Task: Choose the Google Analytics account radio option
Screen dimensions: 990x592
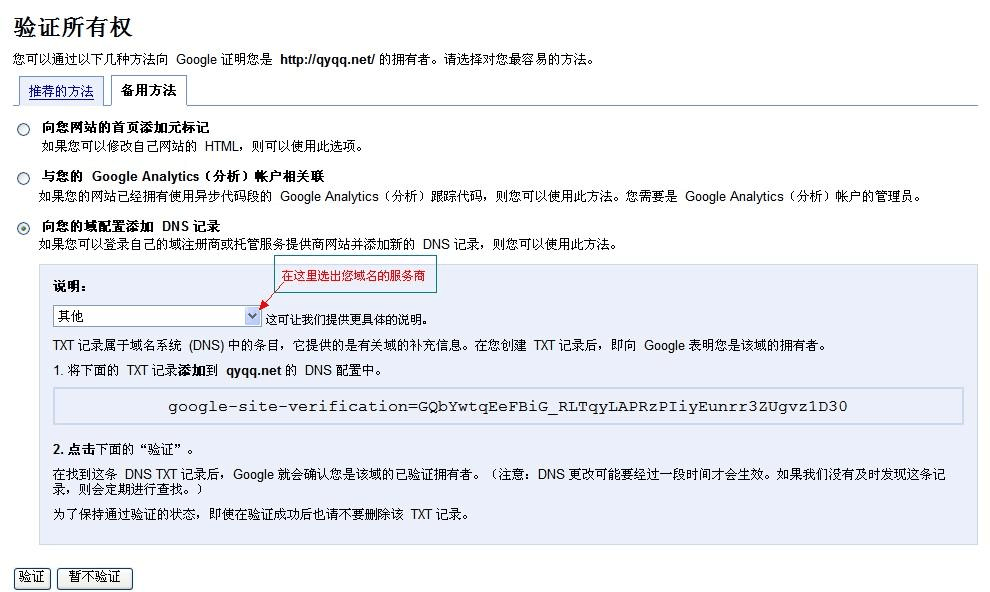Action: [x=23, y=178]
